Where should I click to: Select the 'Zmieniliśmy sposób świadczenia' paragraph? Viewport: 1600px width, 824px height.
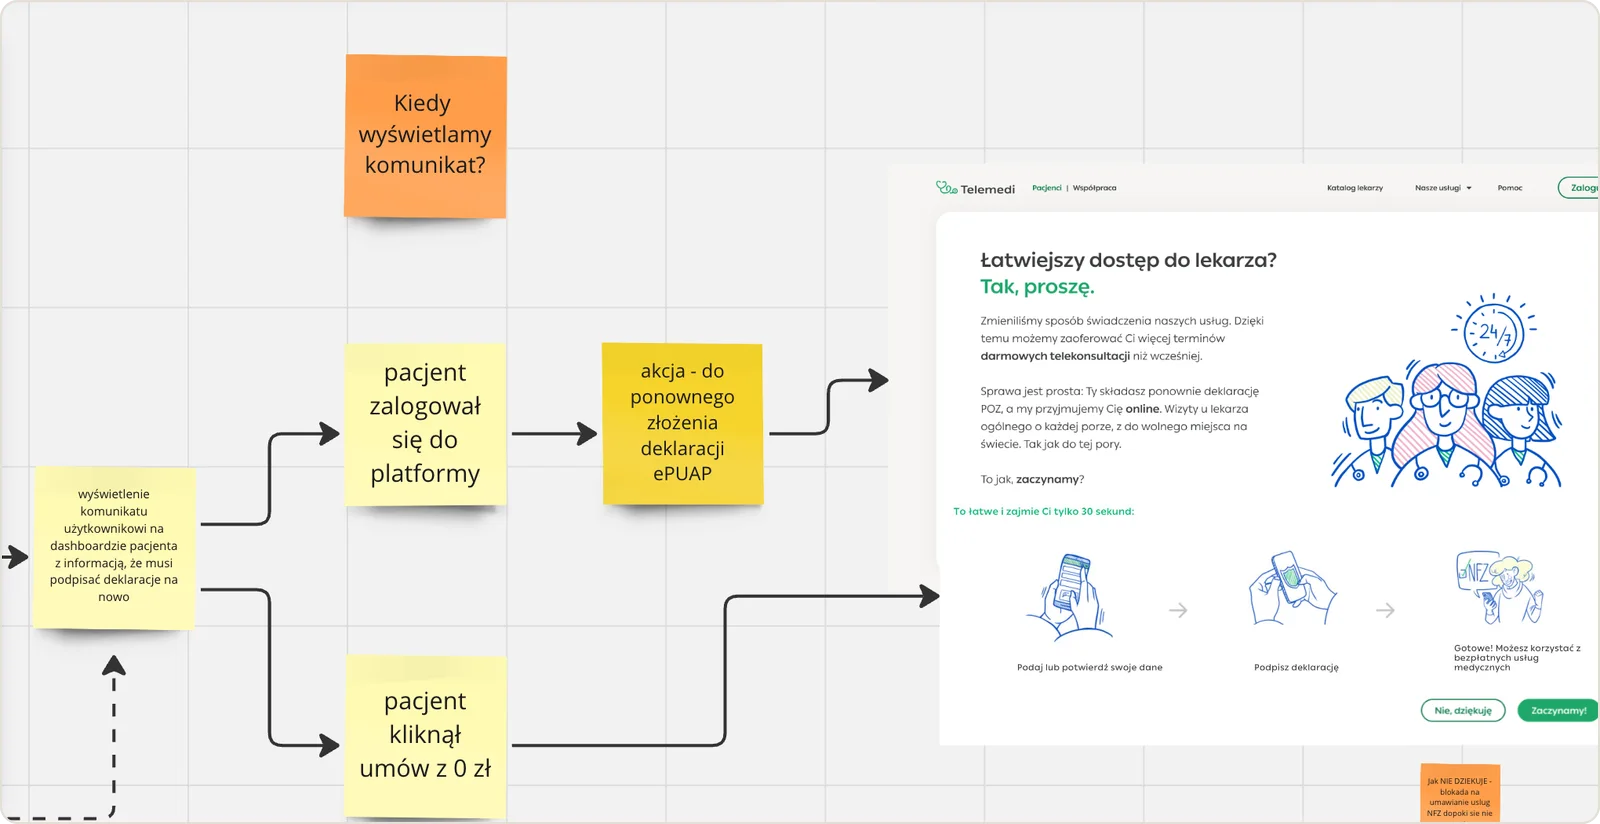click(1122, 338)
